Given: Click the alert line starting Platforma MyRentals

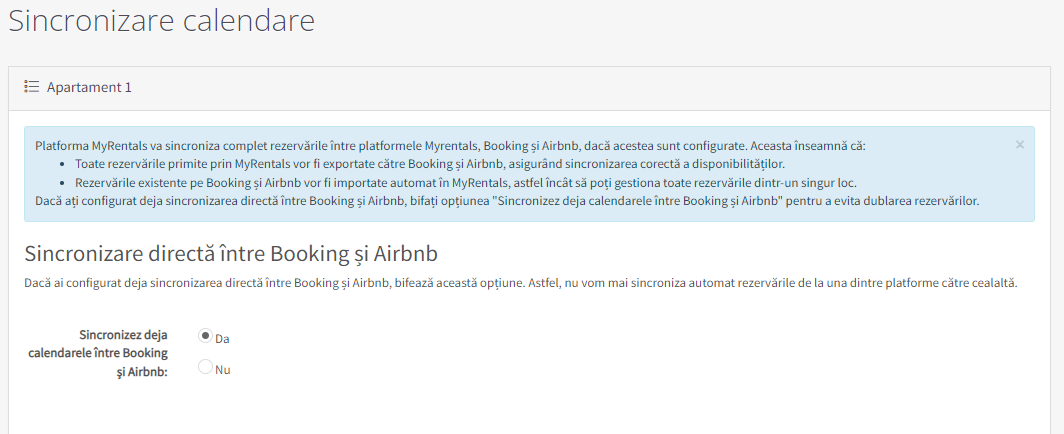Looking at the screenshot, I should tap(451, 145).
